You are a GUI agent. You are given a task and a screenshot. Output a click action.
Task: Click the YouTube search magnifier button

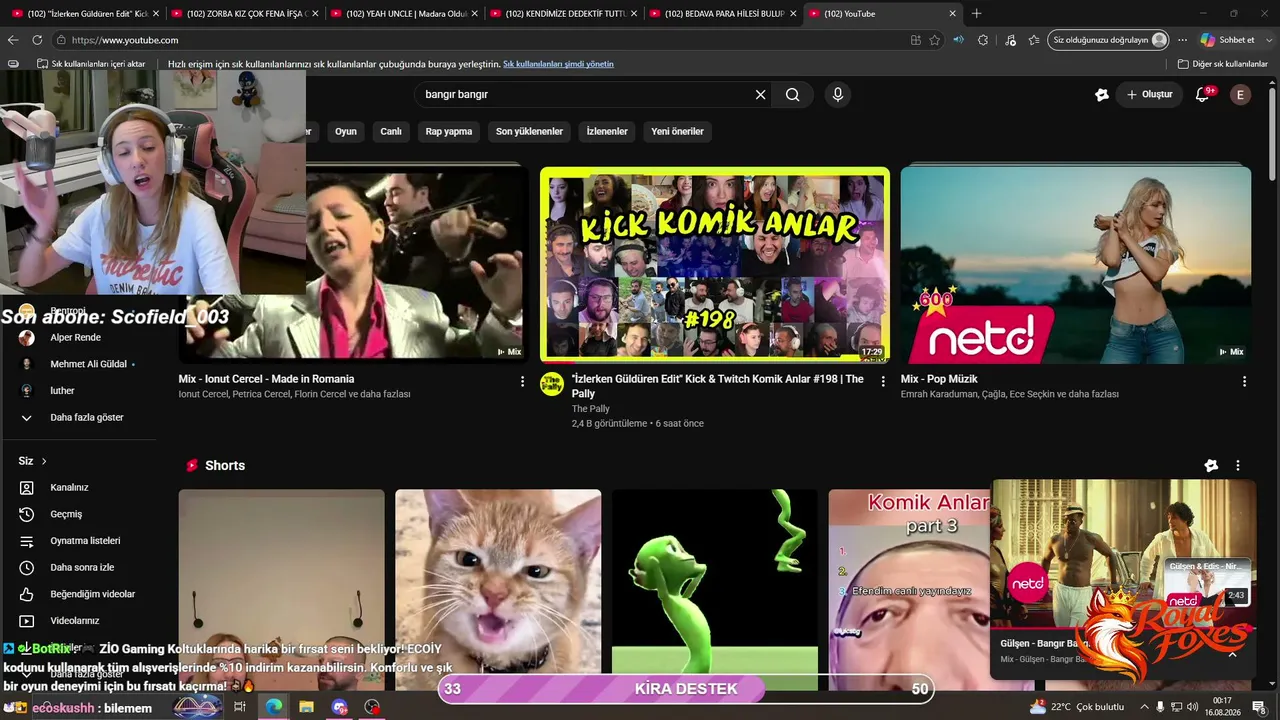(792, 94)
